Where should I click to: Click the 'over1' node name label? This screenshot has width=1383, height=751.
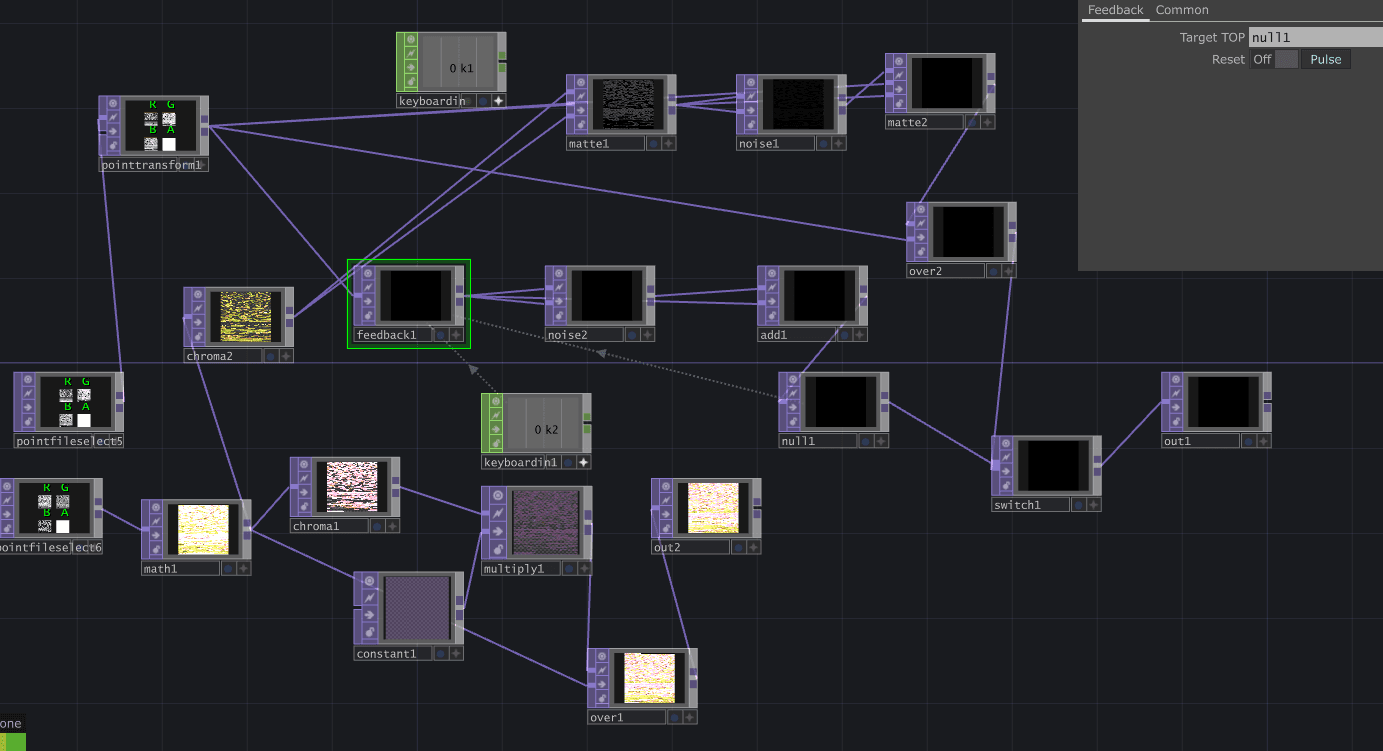click(627, 717)
